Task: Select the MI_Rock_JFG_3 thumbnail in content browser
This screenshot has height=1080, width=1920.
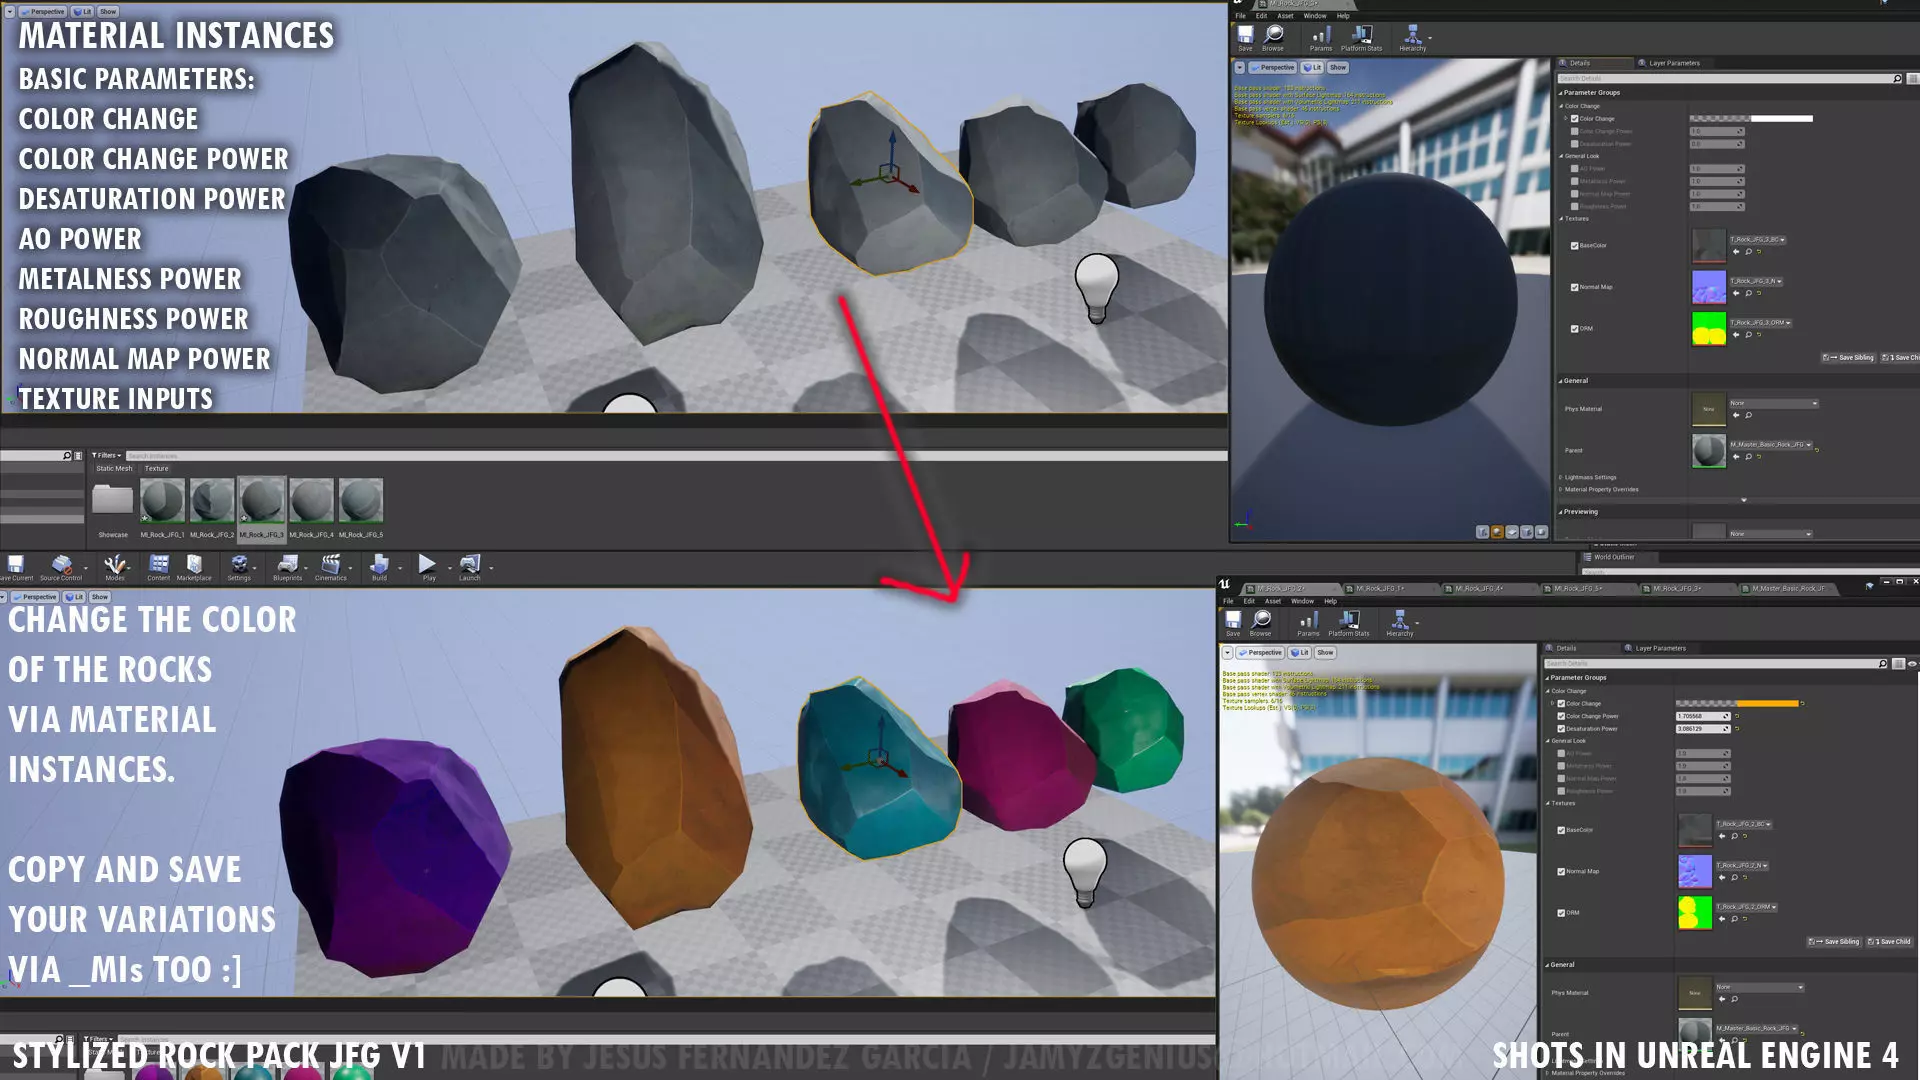Action: pyautogui.click(x=261, y=508)
